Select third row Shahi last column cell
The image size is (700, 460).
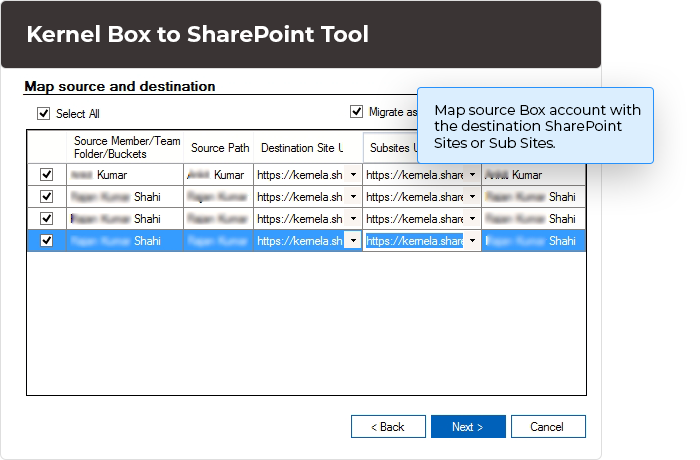[533, 218]
